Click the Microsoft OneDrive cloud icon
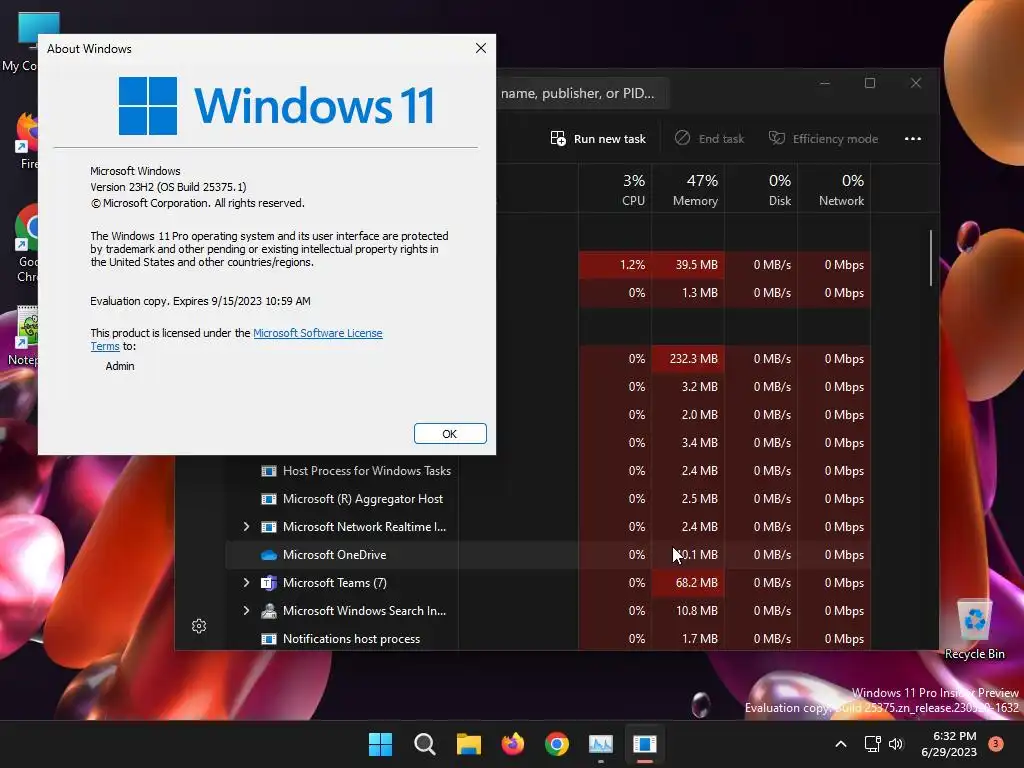The image size is (1024, 768). tap(268, 555)
